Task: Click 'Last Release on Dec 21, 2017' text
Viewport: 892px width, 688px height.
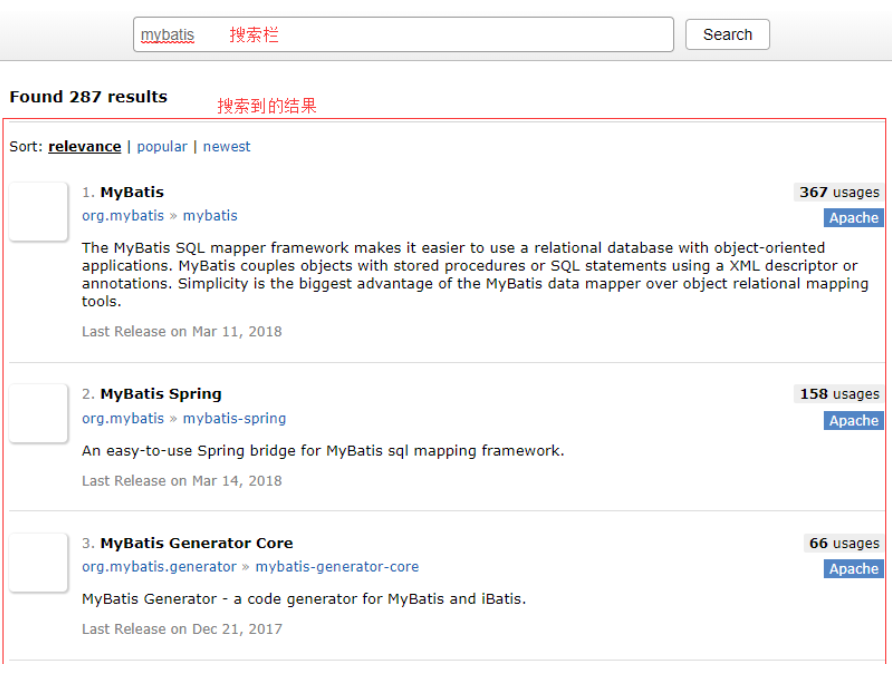Action: tap(182, 629)
